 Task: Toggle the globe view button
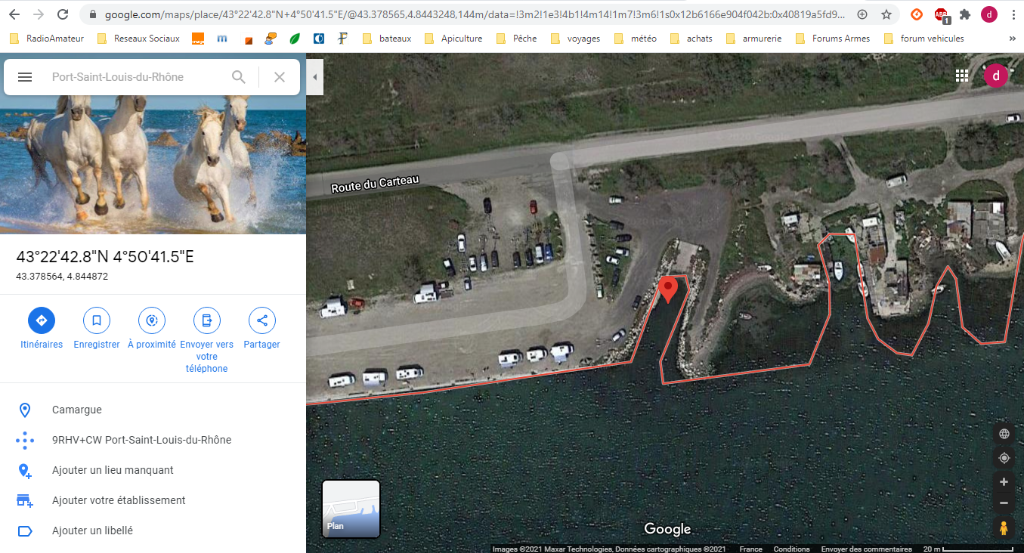1004,434
